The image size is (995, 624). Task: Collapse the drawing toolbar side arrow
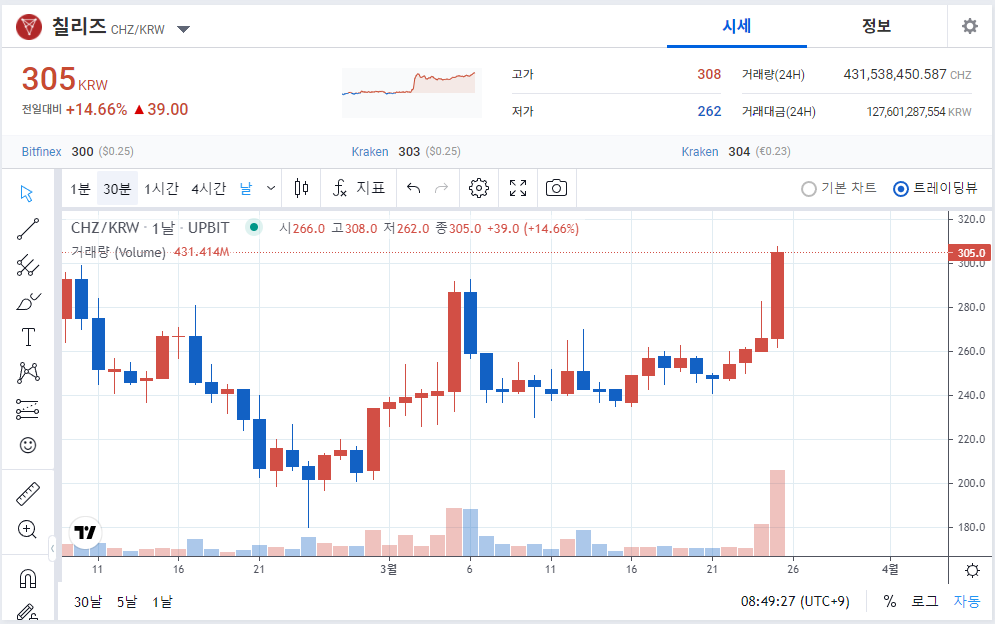pos(53,548)
